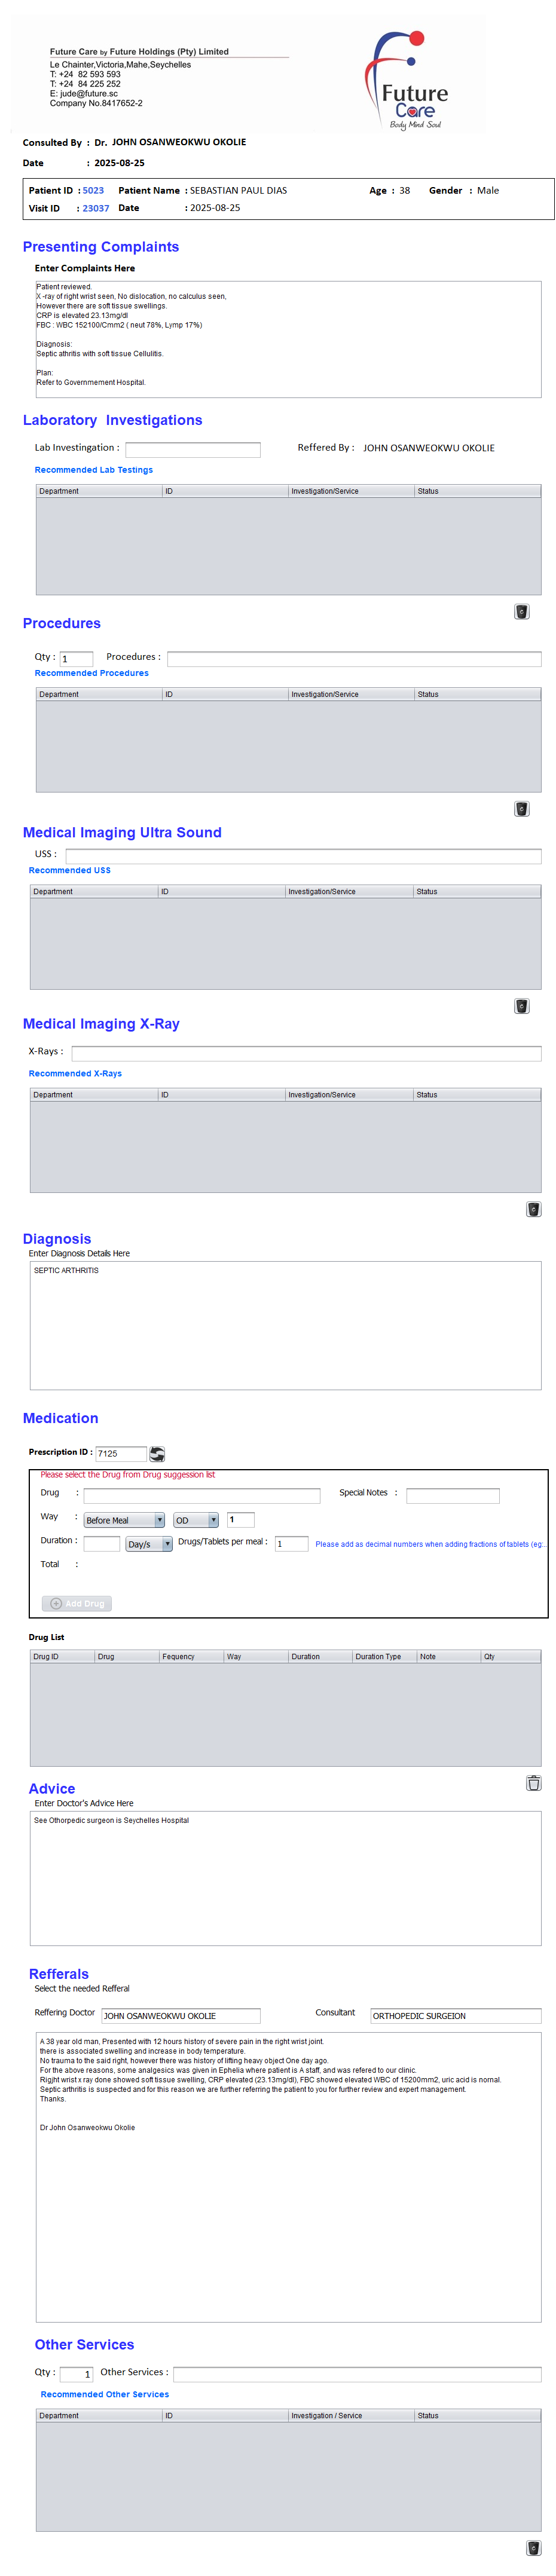The image size is (556, 2576).
Task: Open the Day/s duration type dropdown
Action: tap(149, 1544)
